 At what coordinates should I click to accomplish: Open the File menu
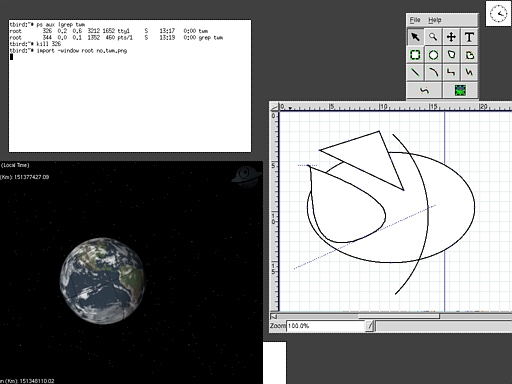pyautogui.click(x=415, y=20)
